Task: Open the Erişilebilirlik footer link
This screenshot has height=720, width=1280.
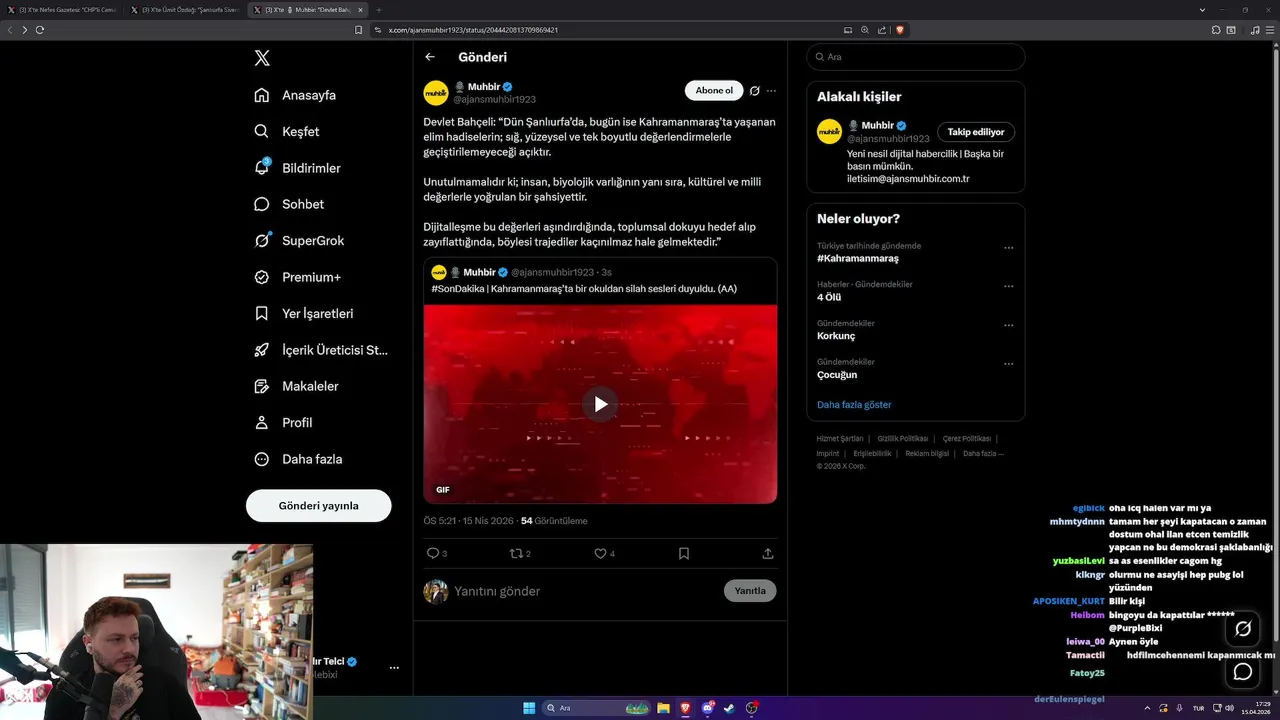Action: coord(873,453)
